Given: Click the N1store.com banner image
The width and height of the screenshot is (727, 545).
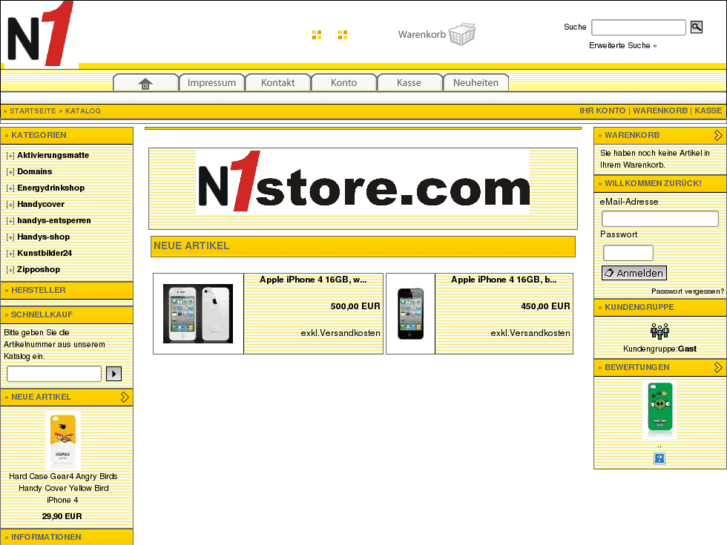Looking at the screenshot, I should pyautogui.click(x=363, y=182).
